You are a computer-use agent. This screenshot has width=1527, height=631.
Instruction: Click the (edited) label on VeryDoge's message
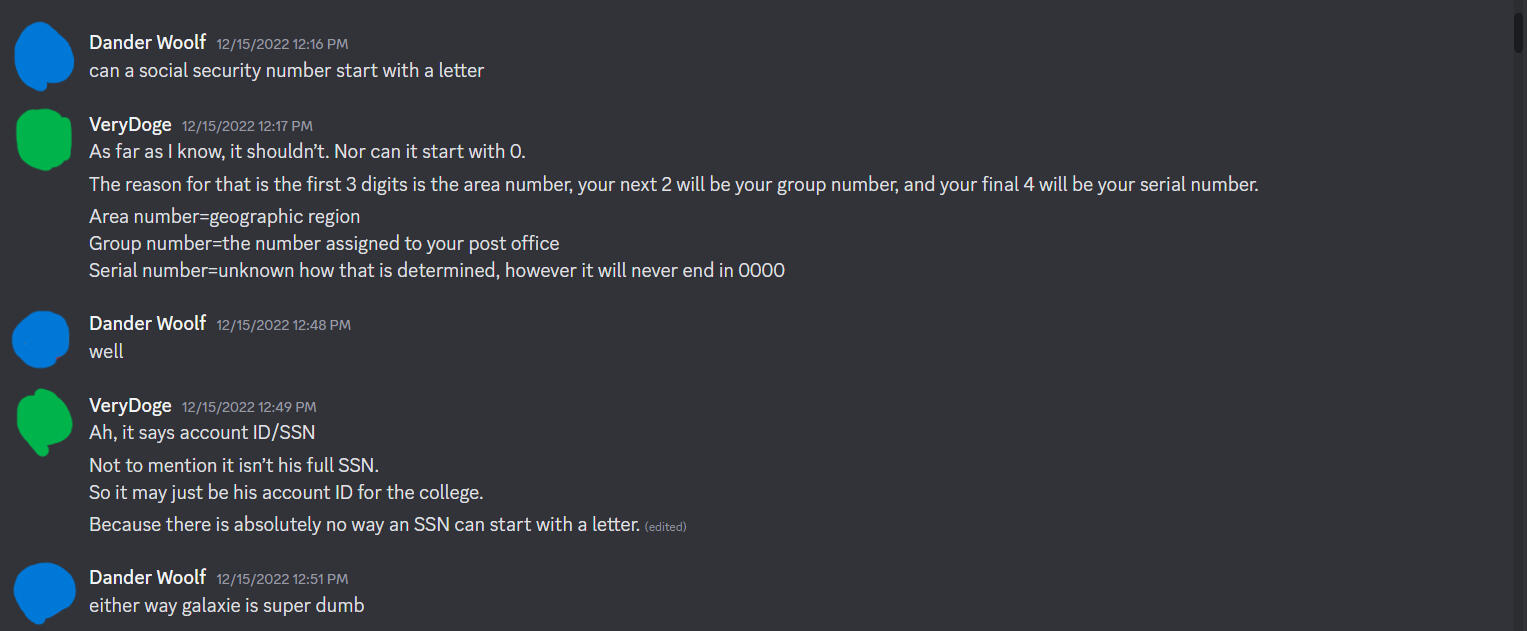pyautogui.click(x=667, y=526)
